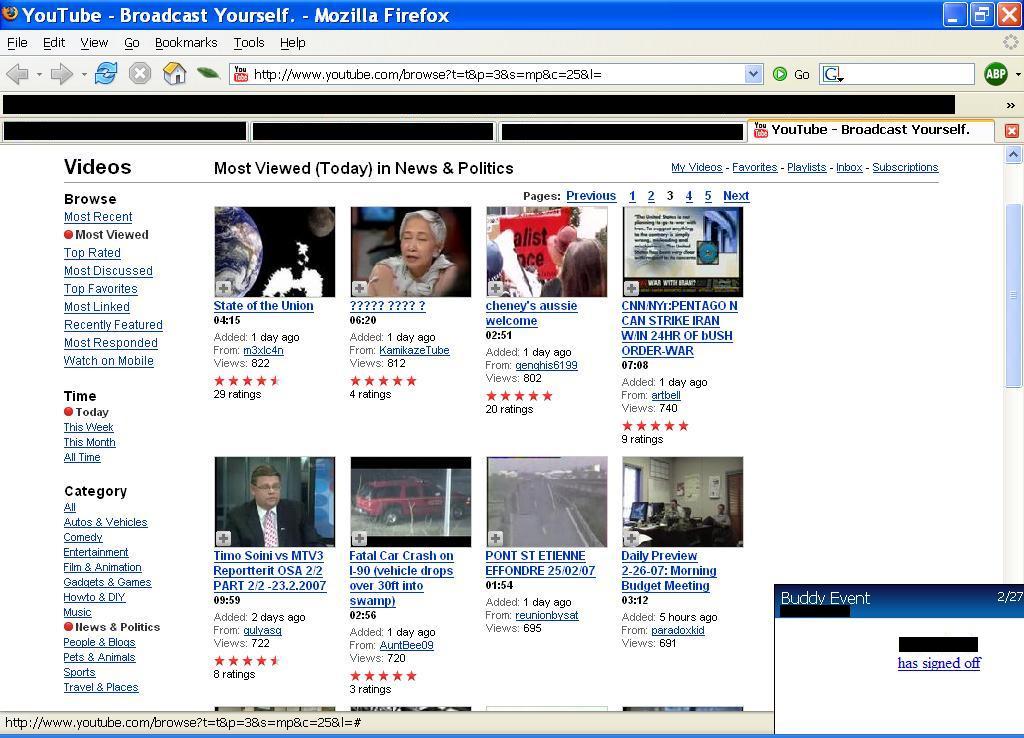This screenshot has width=1024, height=738.
Task: Open Fatal Car Crash video thumbnail
Action: (410, 502)
